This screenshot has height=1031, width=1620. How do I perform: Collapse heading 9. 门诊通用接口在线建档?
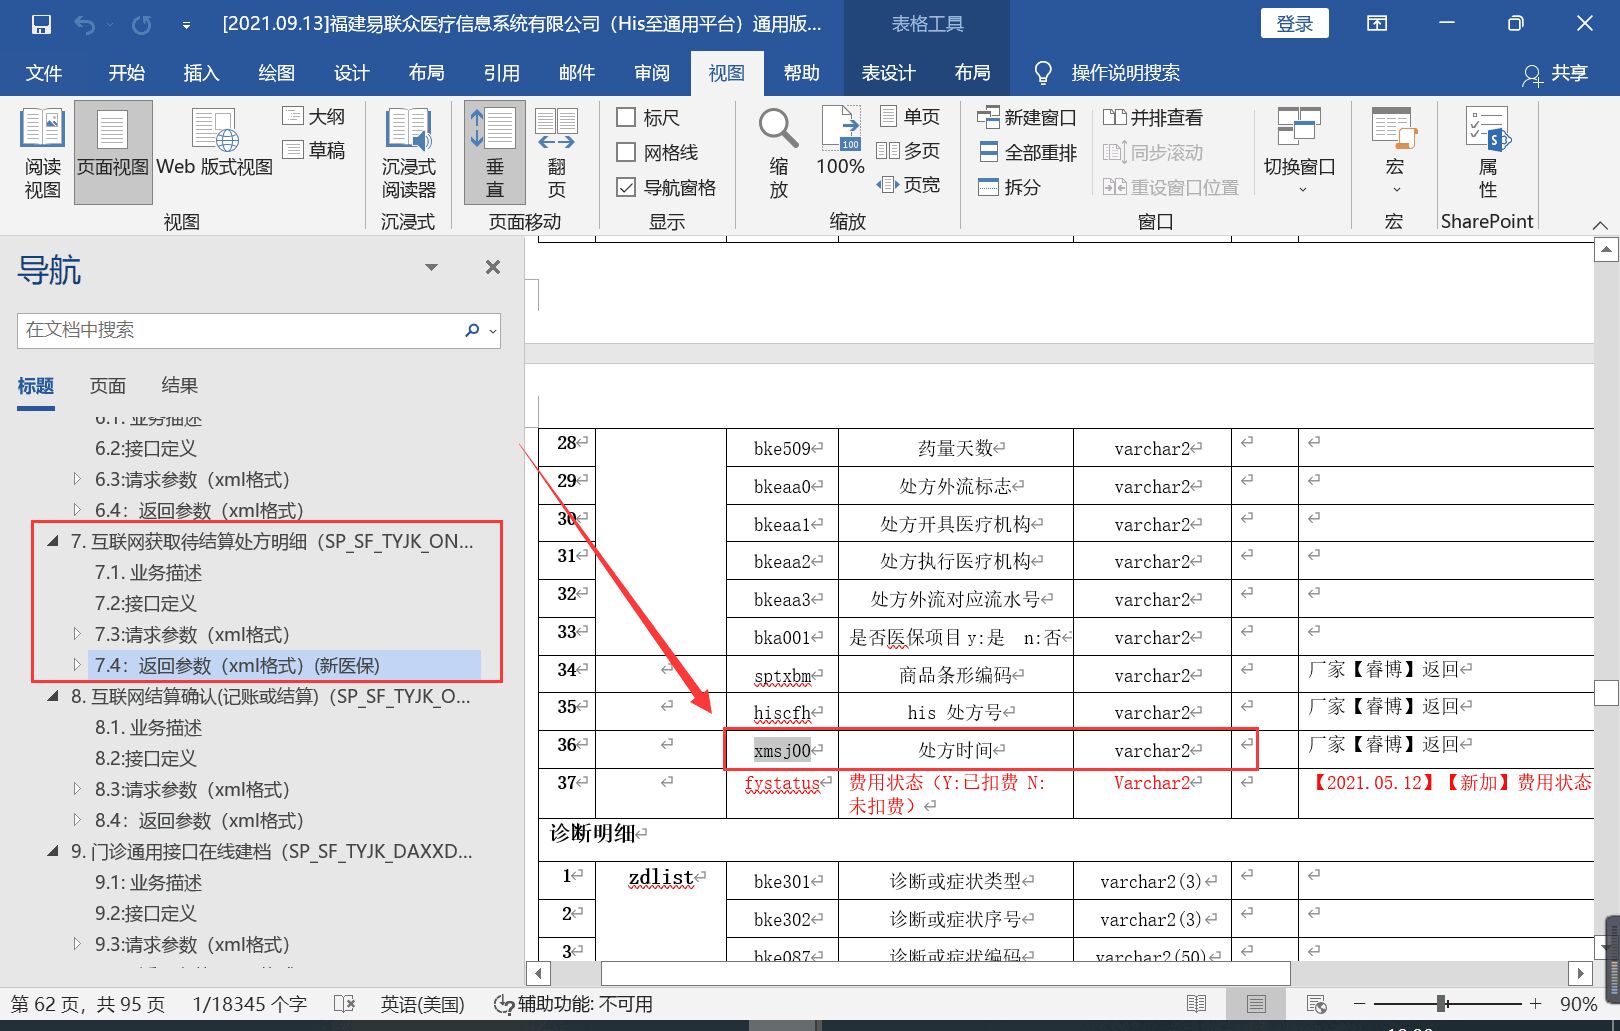[53, 851]
